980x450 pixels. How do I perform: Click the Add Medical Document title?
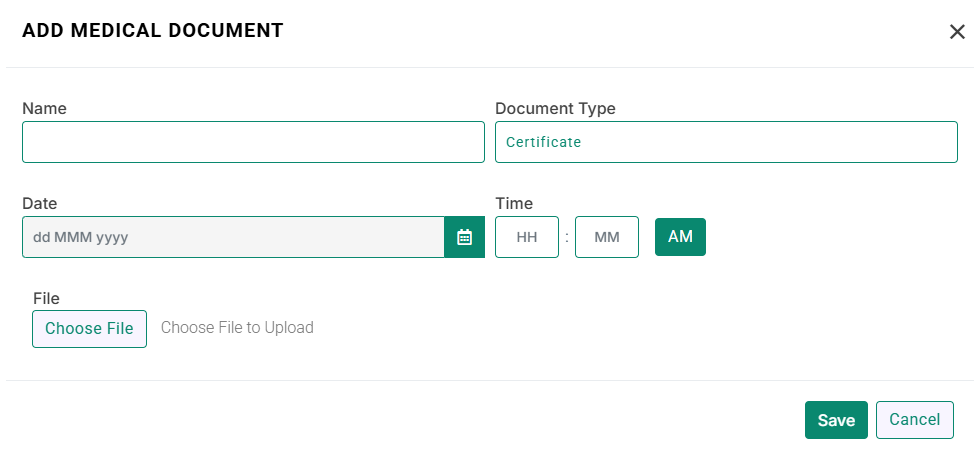point(152,30)
